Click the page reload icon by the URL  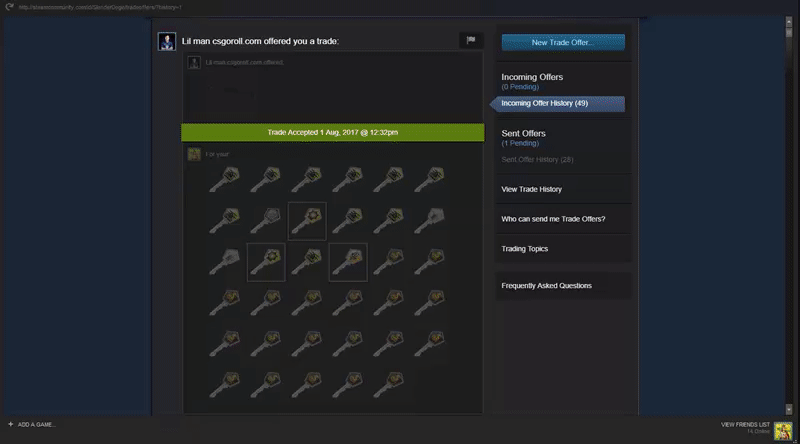pos(9,7)
